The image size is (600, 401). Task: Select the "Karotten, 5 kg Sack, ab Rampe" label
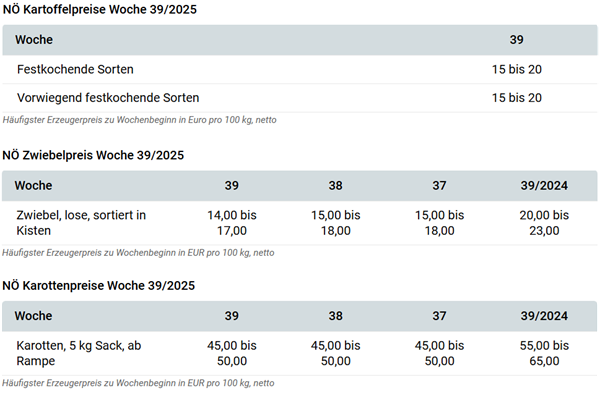pyautogui.click(x=78, y=353)
